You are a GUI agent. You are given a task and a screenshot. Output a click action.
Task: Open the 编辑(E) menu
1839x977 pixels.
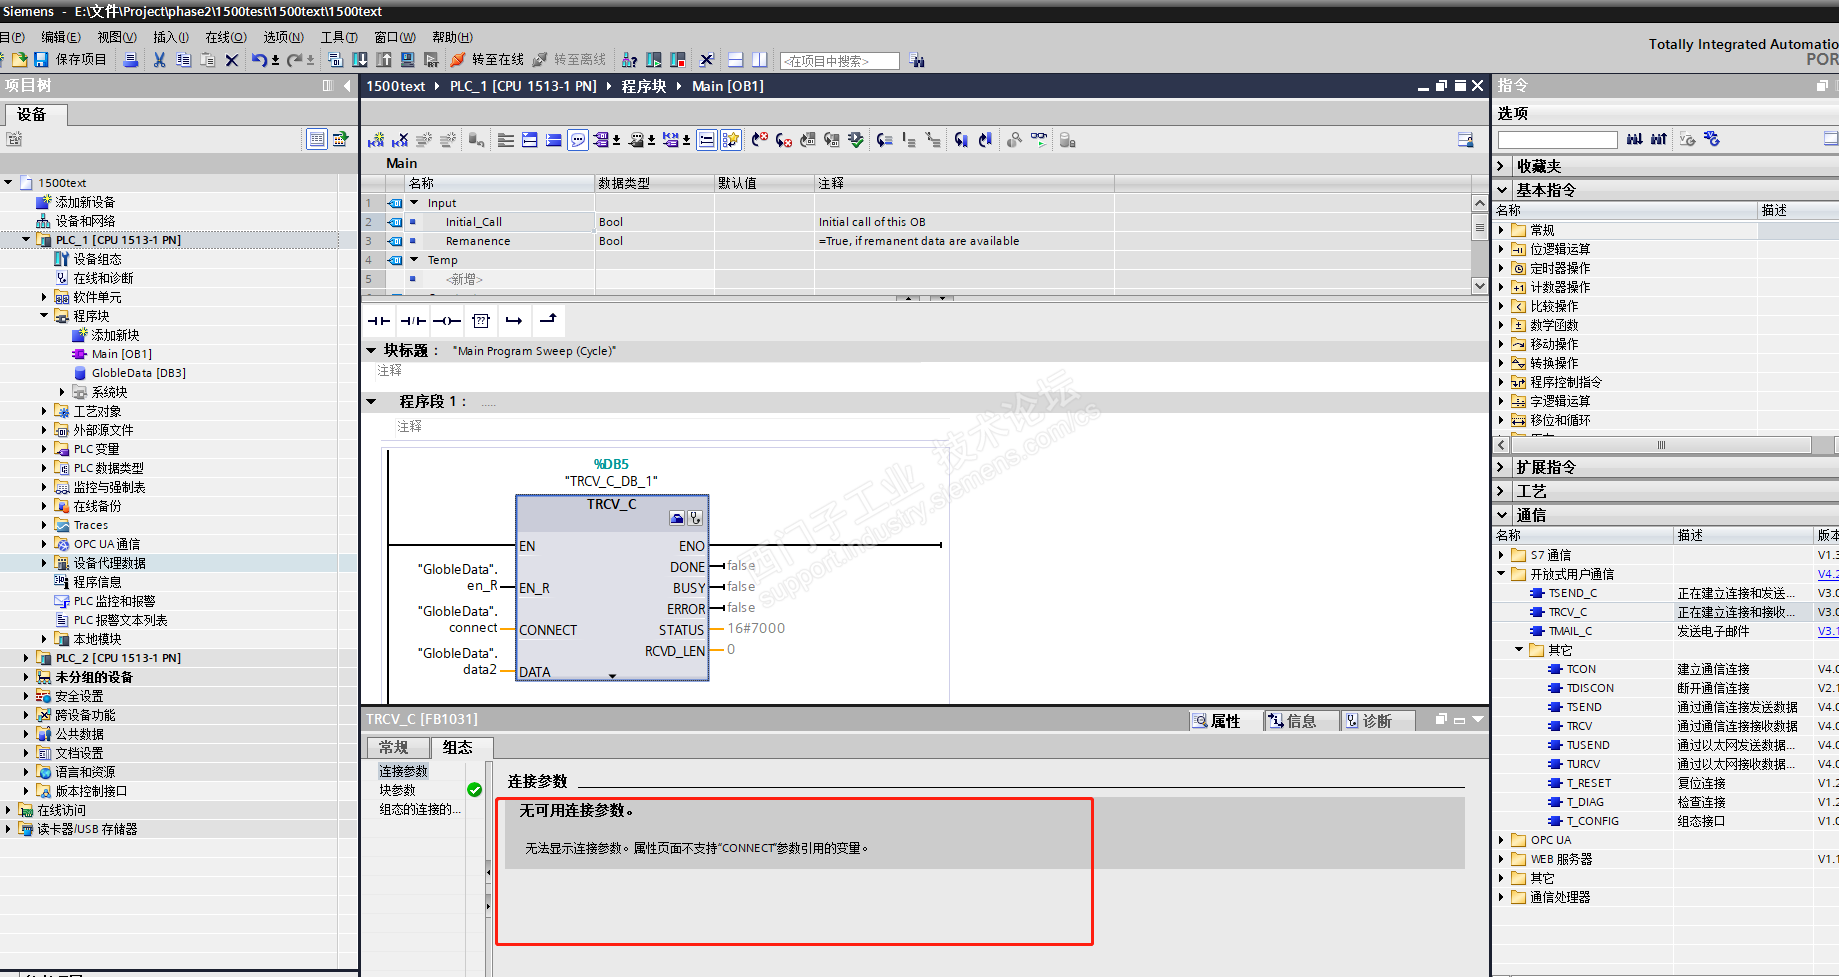click(x=61, y=37)
